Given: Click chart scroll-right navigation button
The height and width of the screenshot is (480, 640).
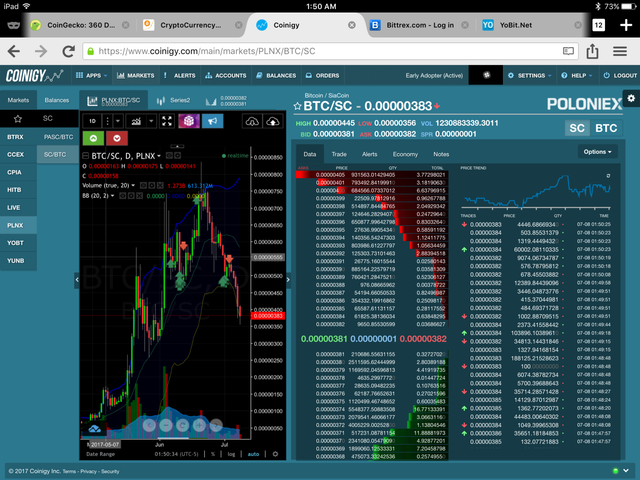Looking at the screenshot, I should (216, 425).
